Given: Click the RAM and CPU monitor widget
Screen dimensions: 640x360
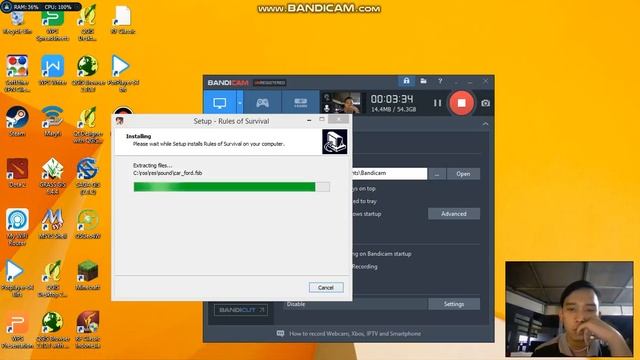Looking at the screenshot, I should coord(41,7).
